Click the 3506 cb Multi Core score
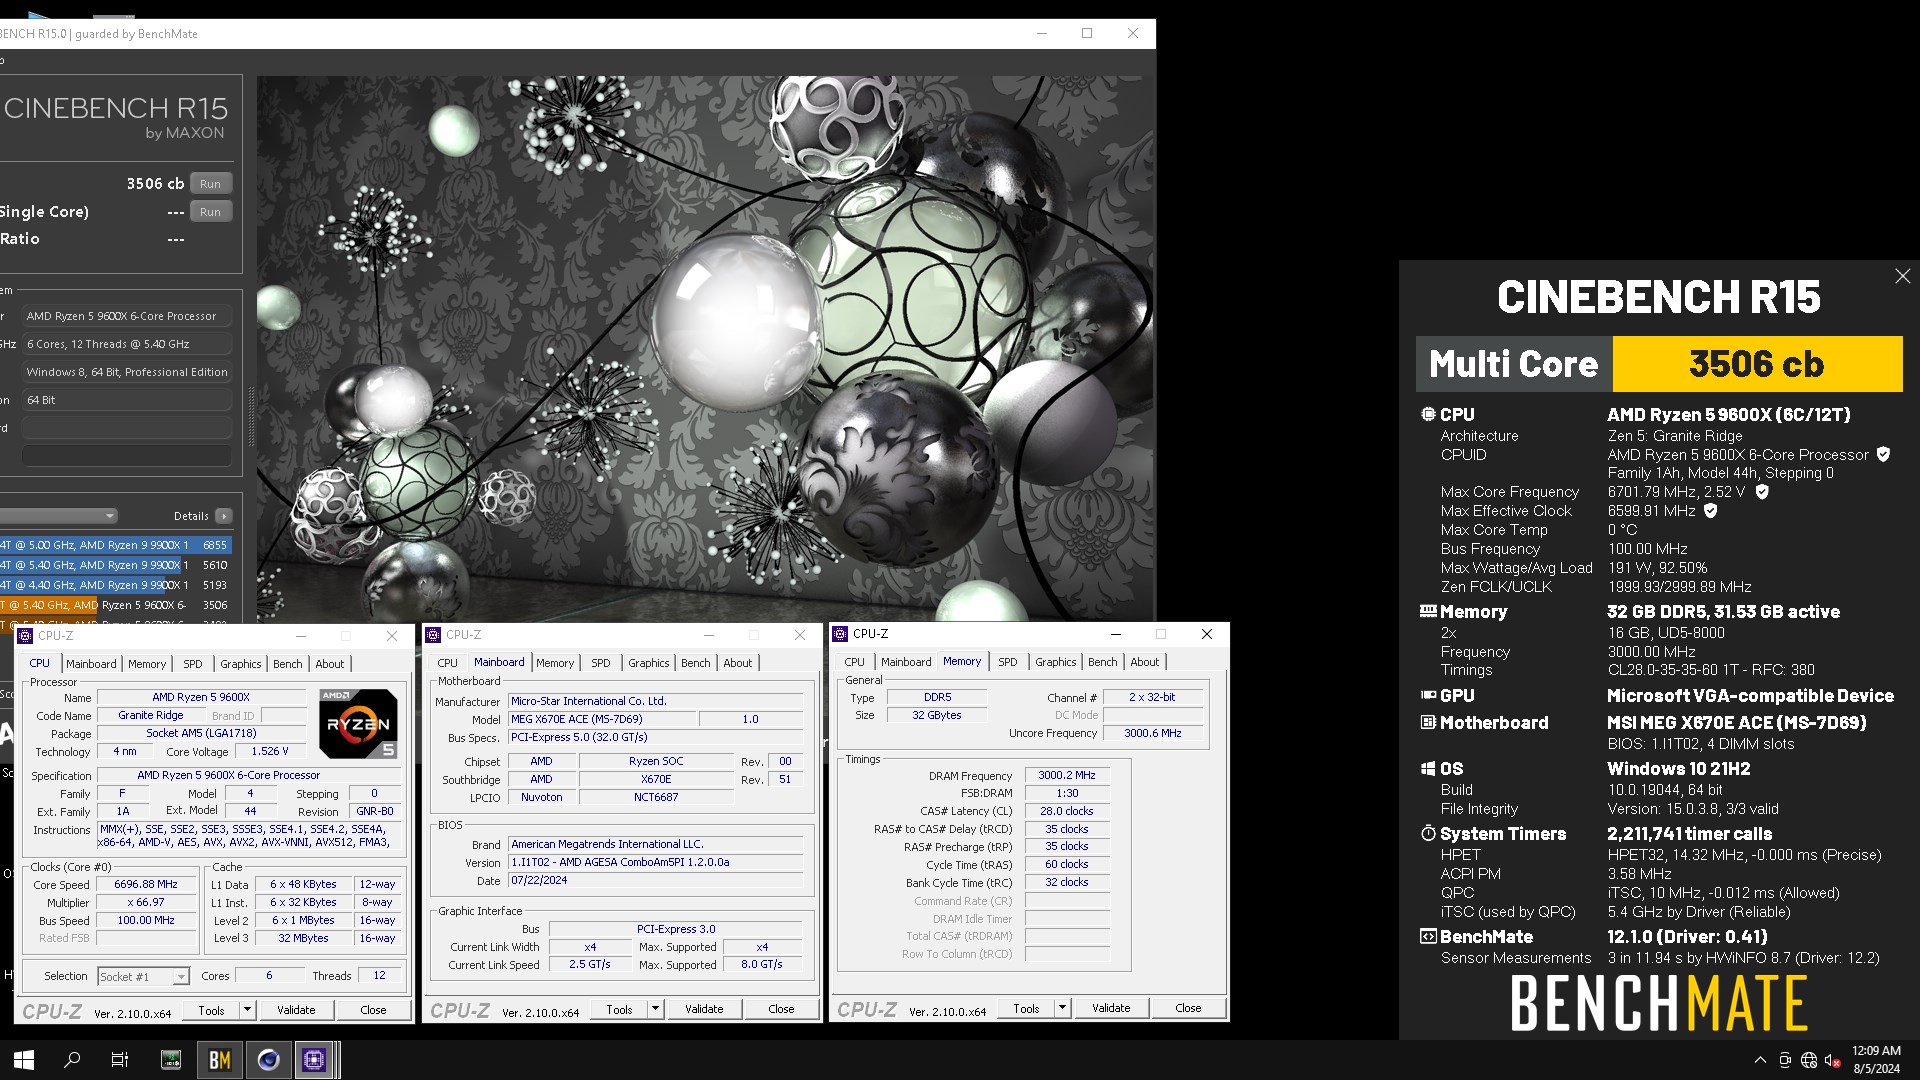This screenshot has height=1080, width=1920. (1756, 364)
